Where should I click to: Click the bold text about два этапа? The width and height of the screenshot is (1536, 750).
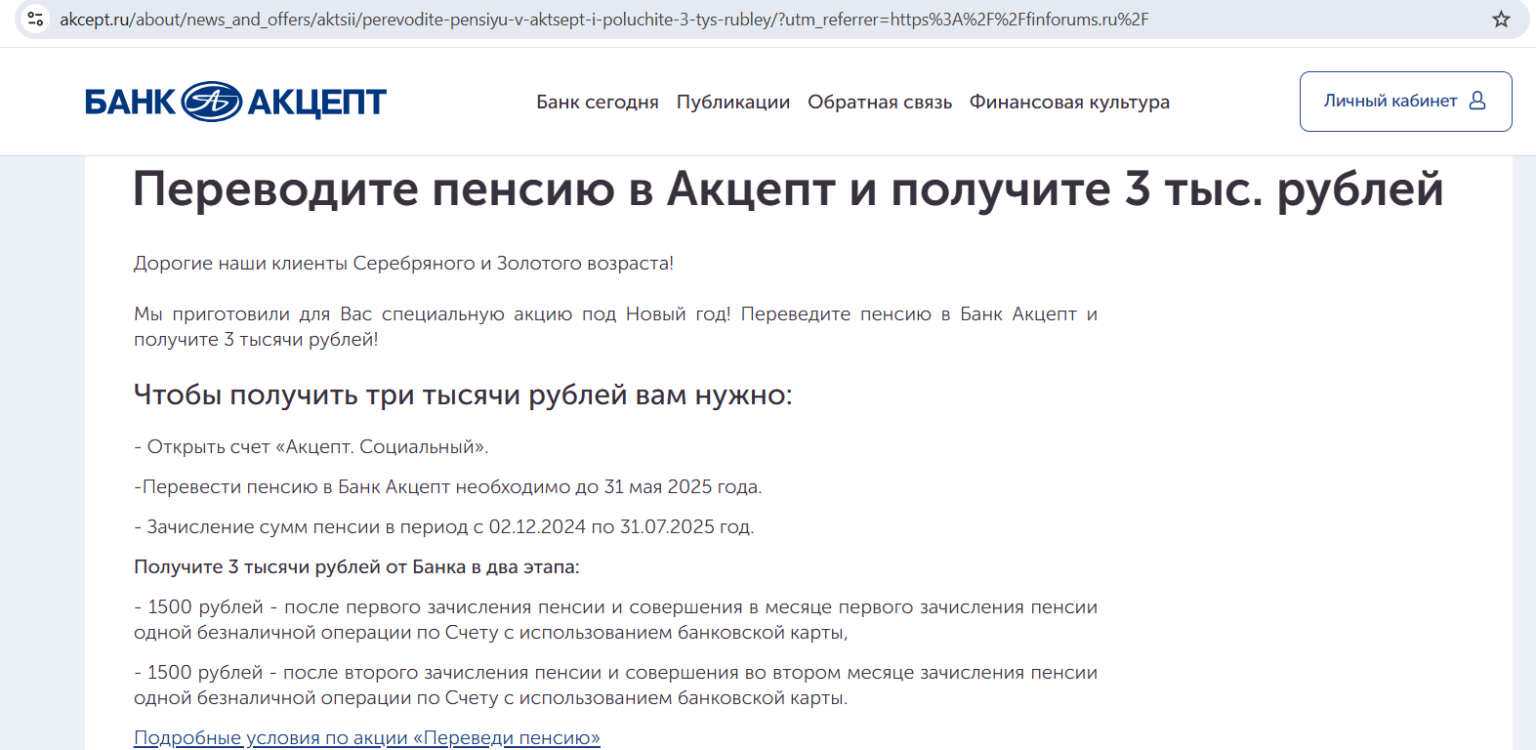[x=356, y=567]
